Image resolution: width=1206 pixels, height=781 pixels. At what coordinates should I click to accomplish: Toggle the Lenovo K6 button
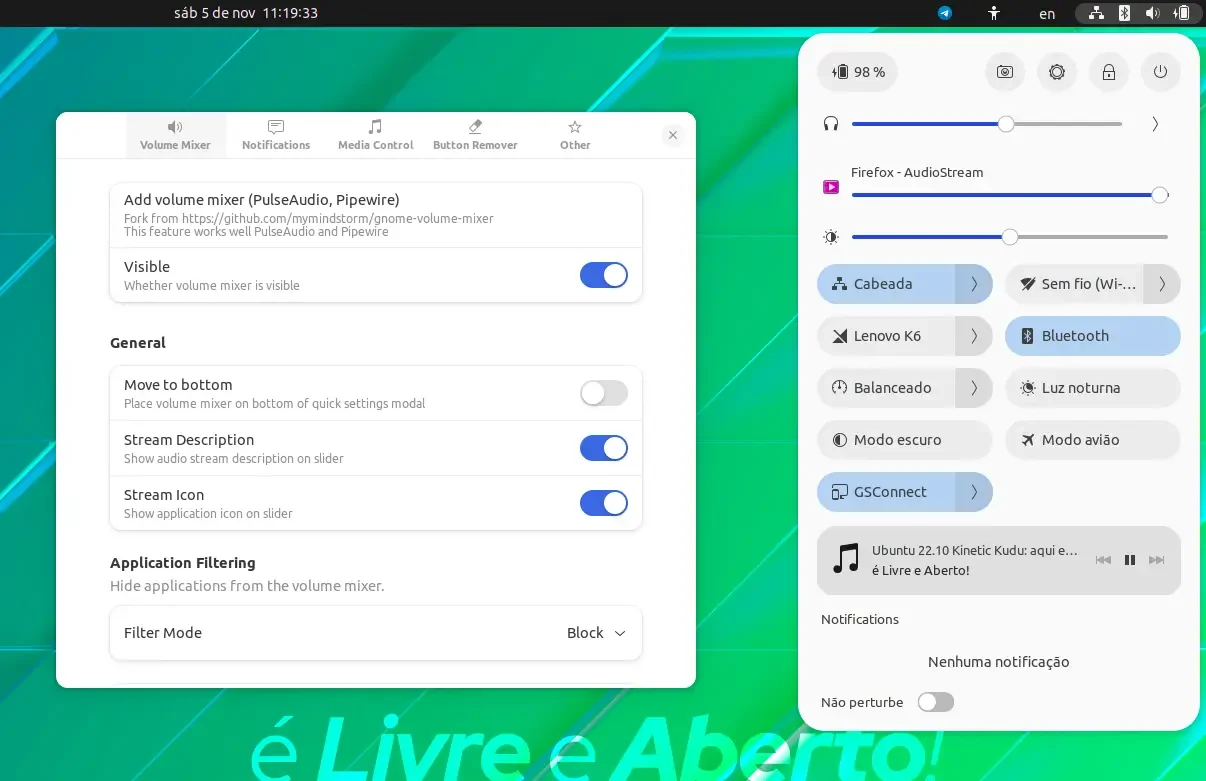[886, 336]
